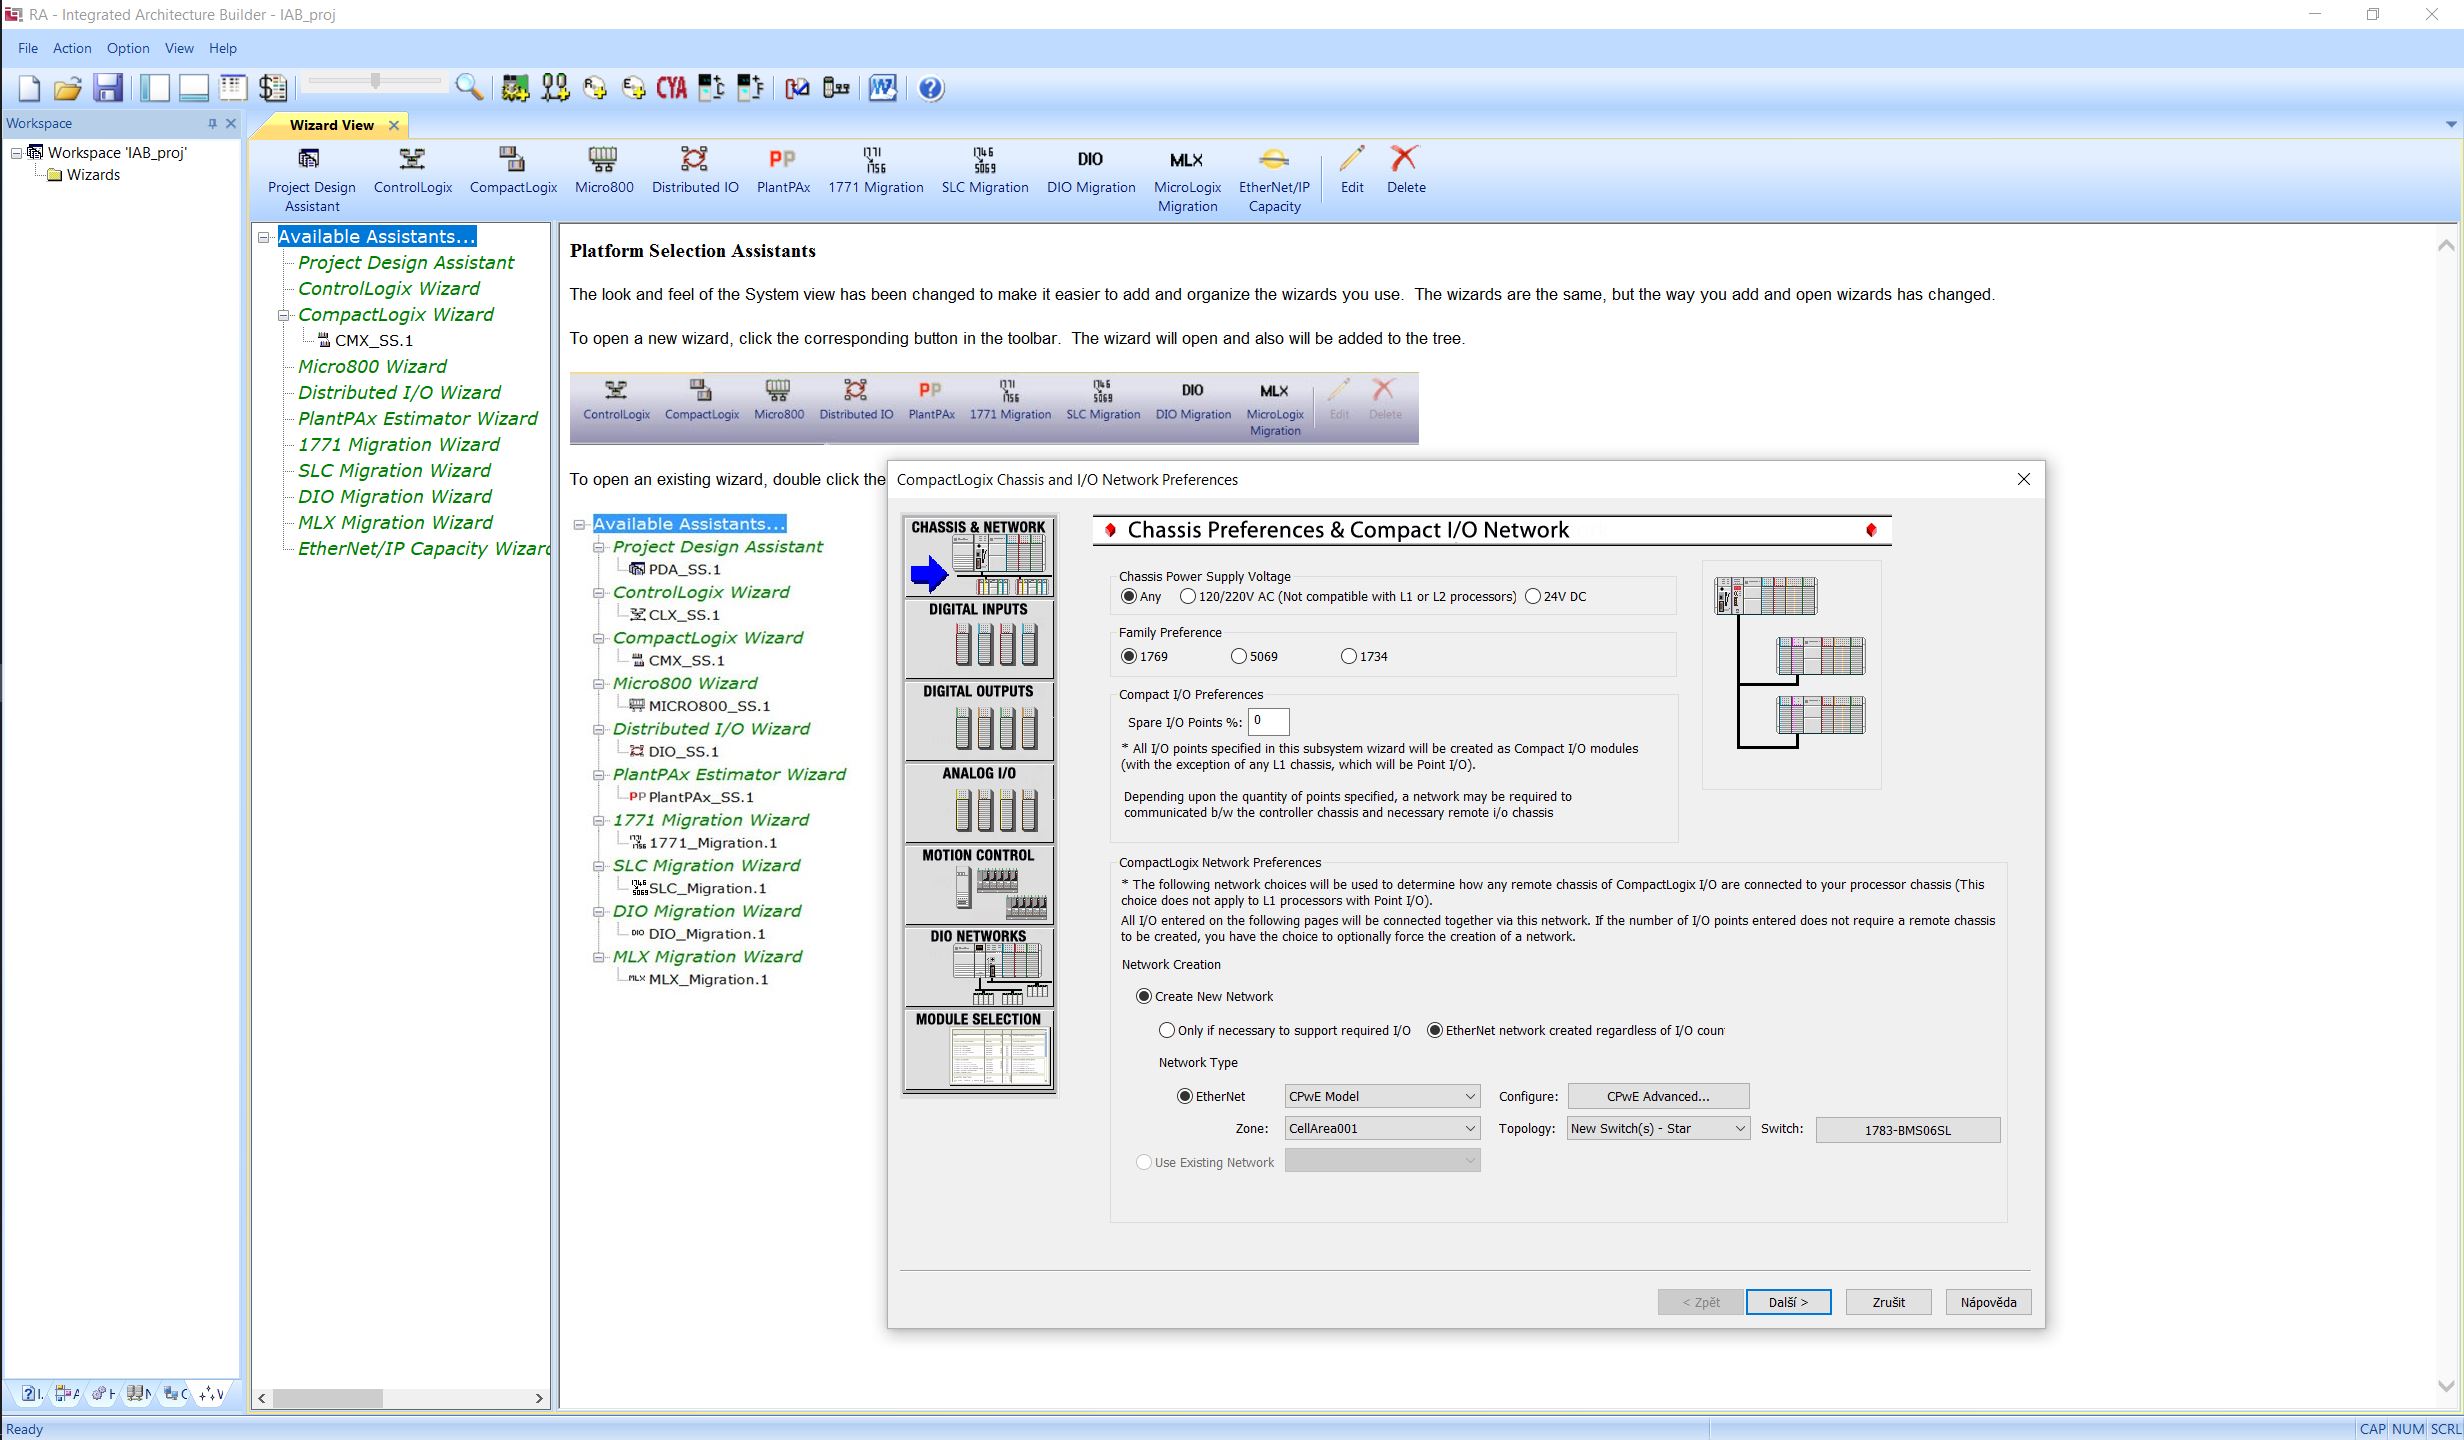
Task: Open the File menu
Action: [x=28, y=48]
